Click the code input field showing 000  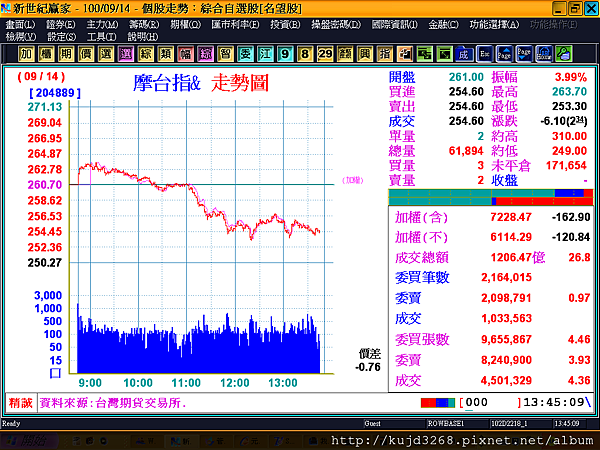(491, 403)
